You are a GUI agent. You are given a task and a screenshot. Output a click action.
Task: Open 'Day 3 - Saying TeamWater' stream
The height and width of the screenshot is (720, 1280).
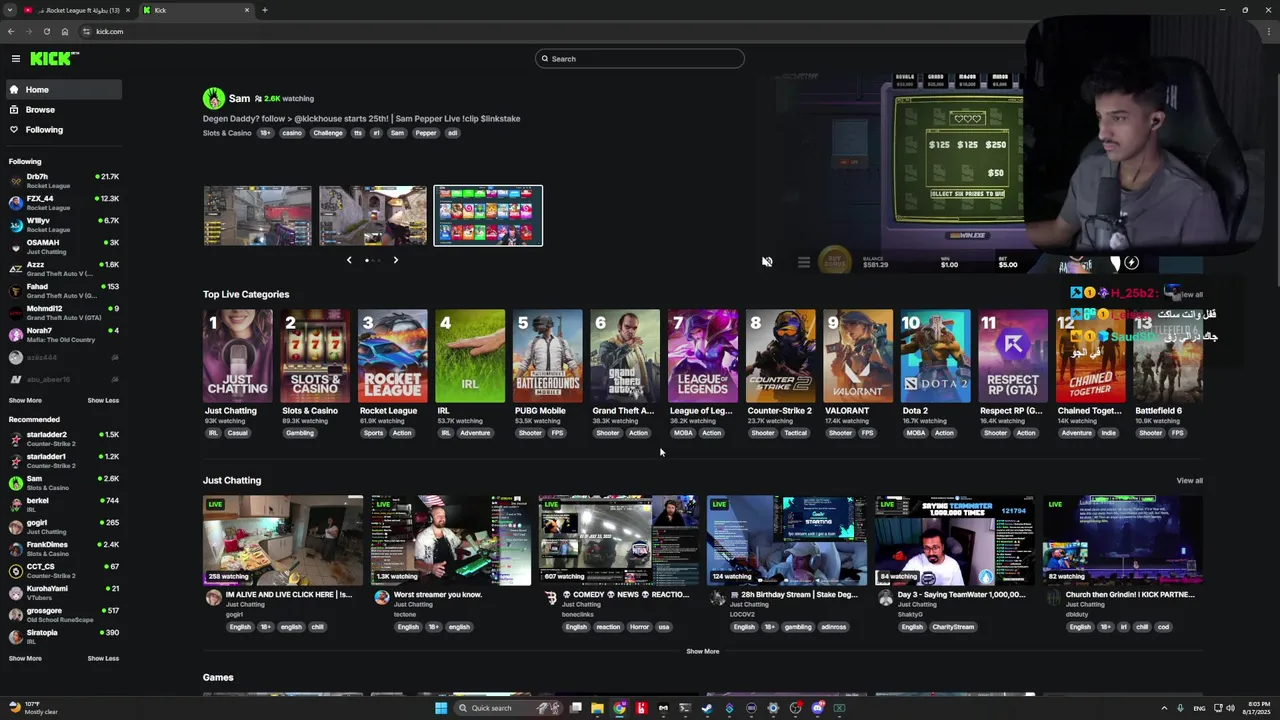point(955,540)
